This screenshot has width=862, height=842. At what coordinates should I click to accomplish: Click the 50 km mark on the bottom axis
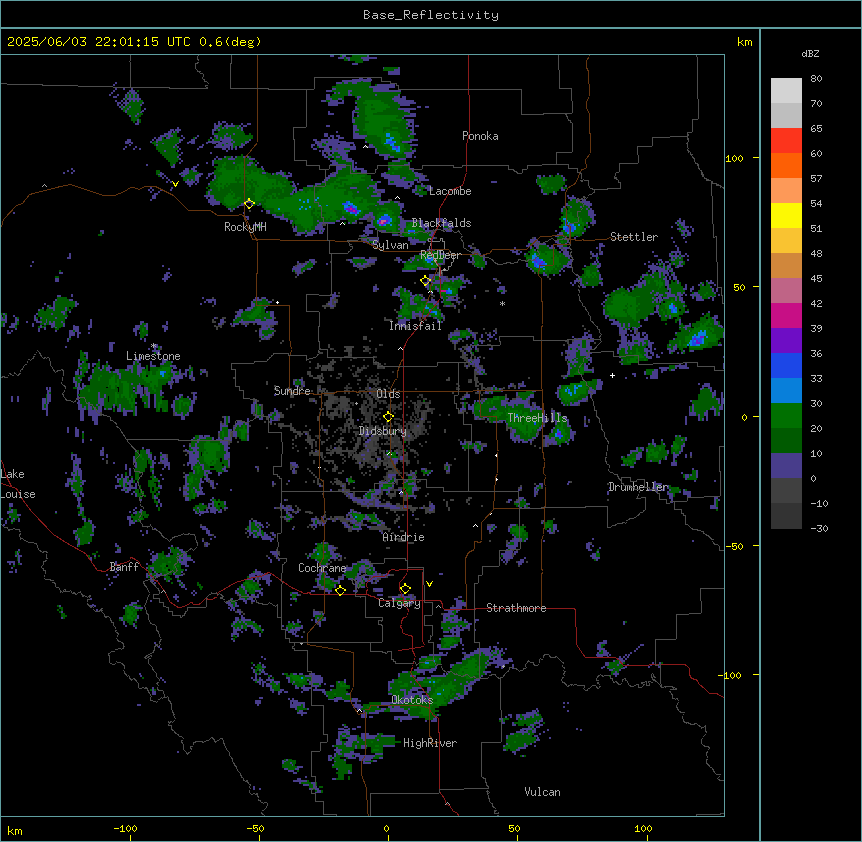[514, 828]
